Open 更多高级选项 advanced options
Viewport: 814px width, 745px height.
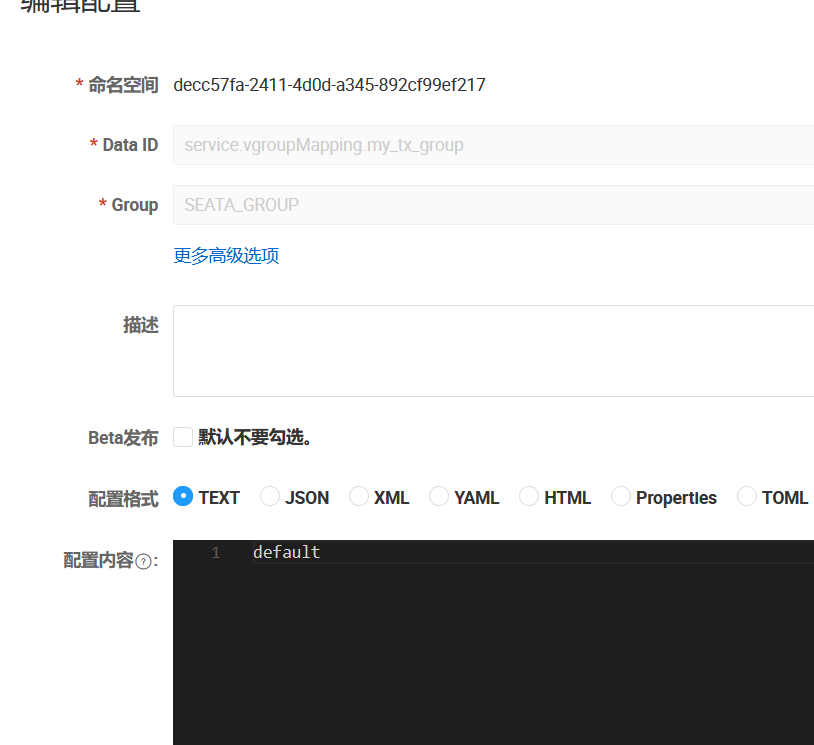coord(226,255)
